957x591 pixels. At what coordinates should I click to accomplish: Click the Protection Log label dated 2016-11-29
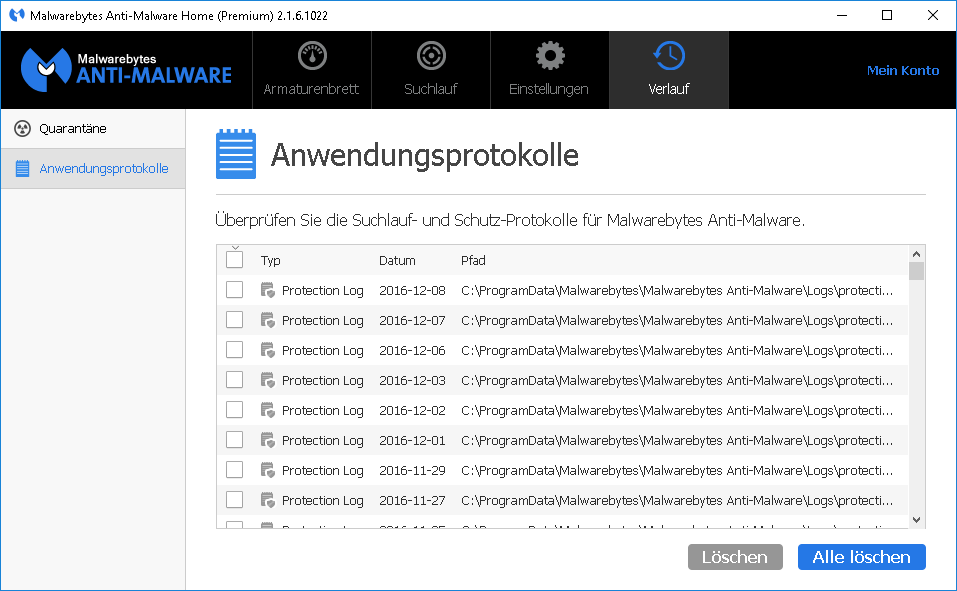point(322,470)
